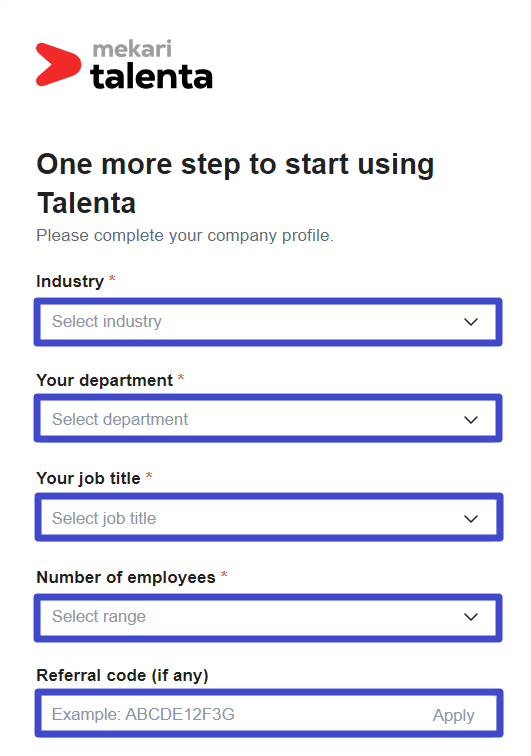Click the black "talenta" wordmark
This screenshot has width=531, height=756.
click(x=151, y=77)
